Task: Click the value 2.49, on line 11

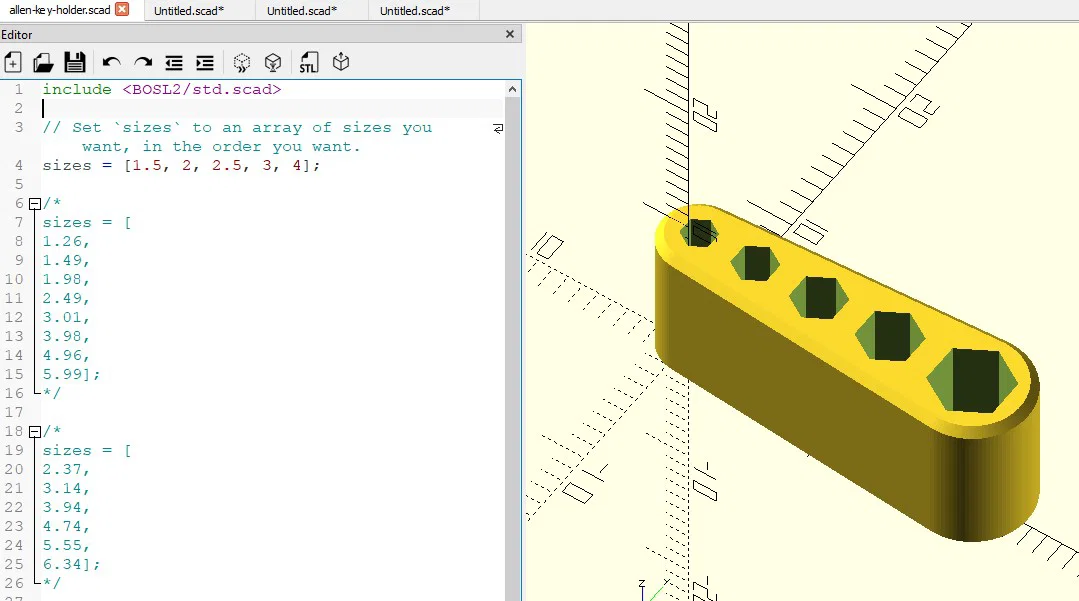Action: click(x=66, y=298)
